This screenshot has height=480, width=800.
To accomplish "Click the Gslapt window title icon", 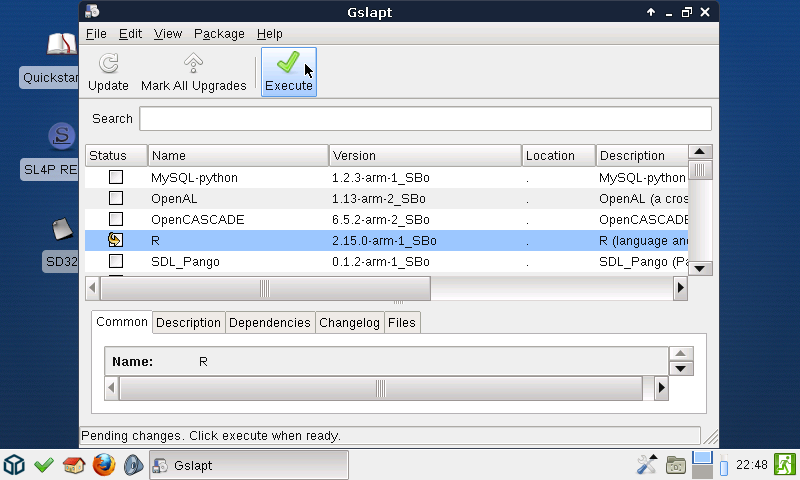I will (x=92, y=11).
